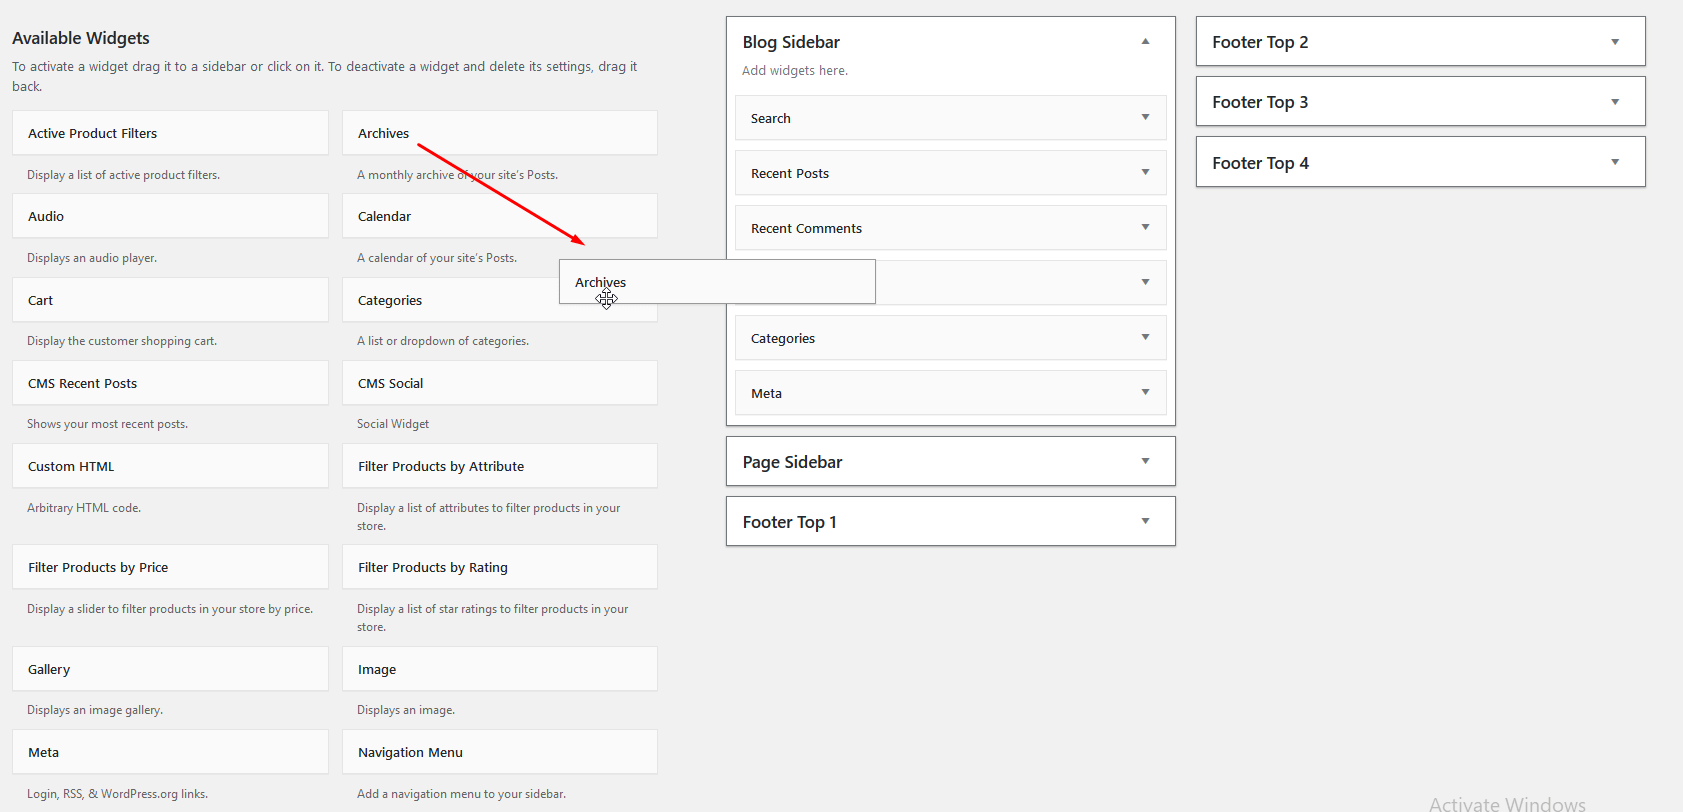This screenshot has height=812, width=1683.
Task: Expand the Footer Top 4 area arrow
Action: click(1614, 163)
